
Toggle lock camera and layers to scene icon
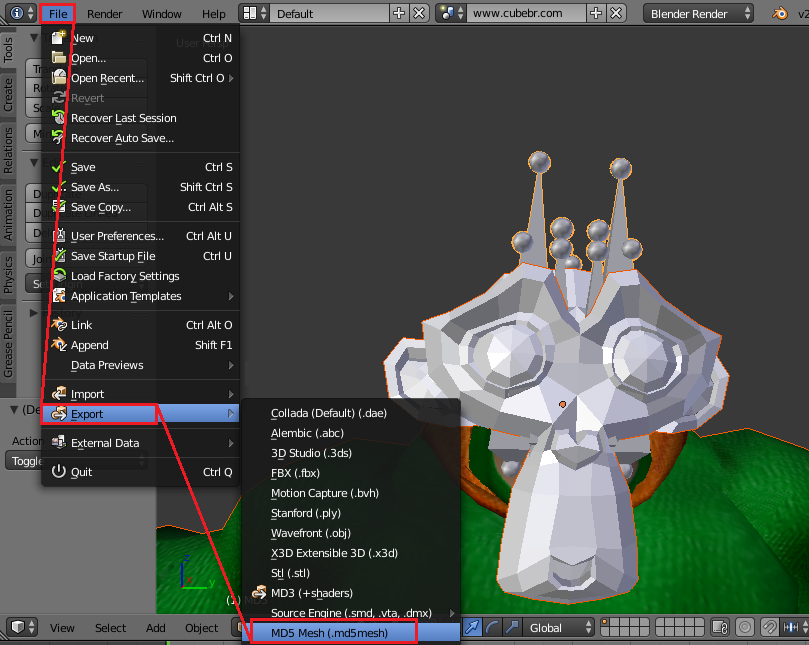pos(720,627)
